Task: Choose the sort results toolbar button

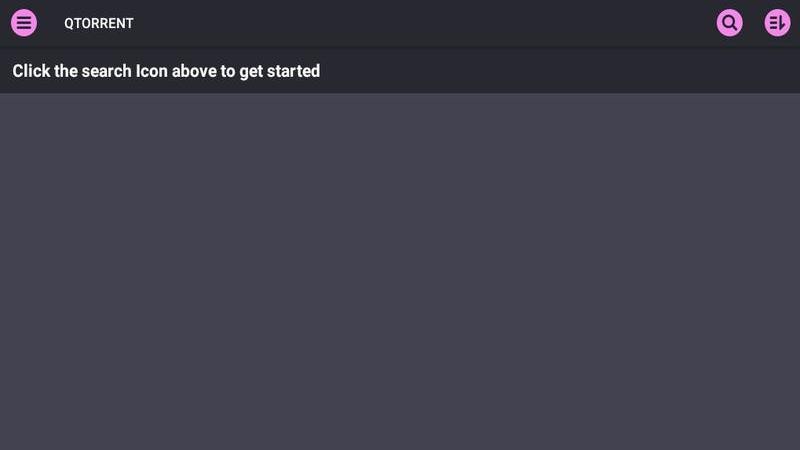Action: coord(777,23)
